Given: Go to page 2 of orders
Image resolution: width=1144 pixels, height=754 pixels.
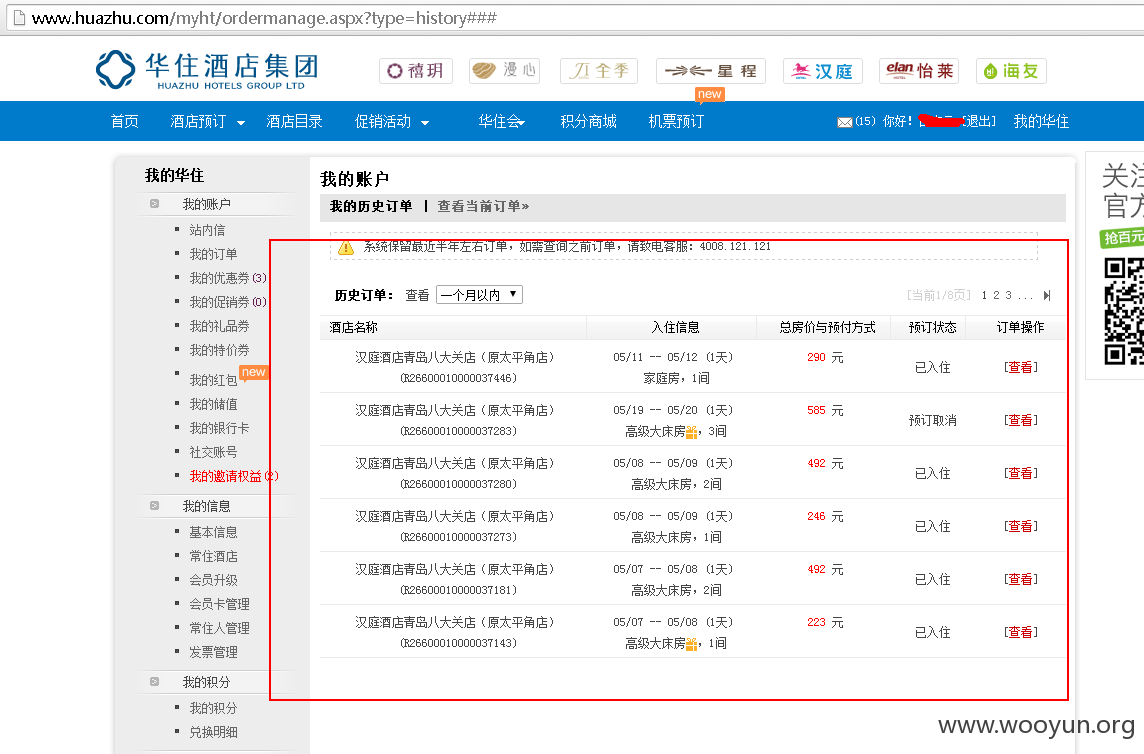Looking at the screenshot, I should click(x=996, y=296).
